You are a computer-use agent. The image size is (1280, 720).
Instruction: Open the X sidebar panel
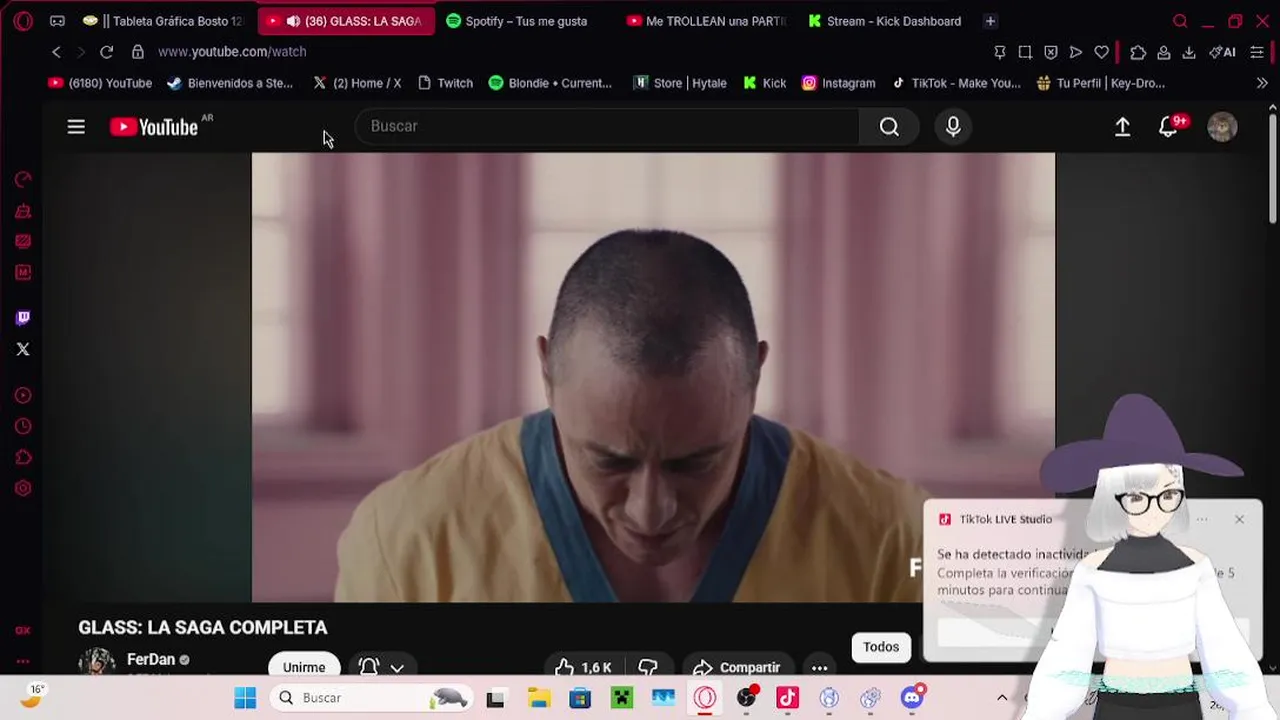pos(23,349)
